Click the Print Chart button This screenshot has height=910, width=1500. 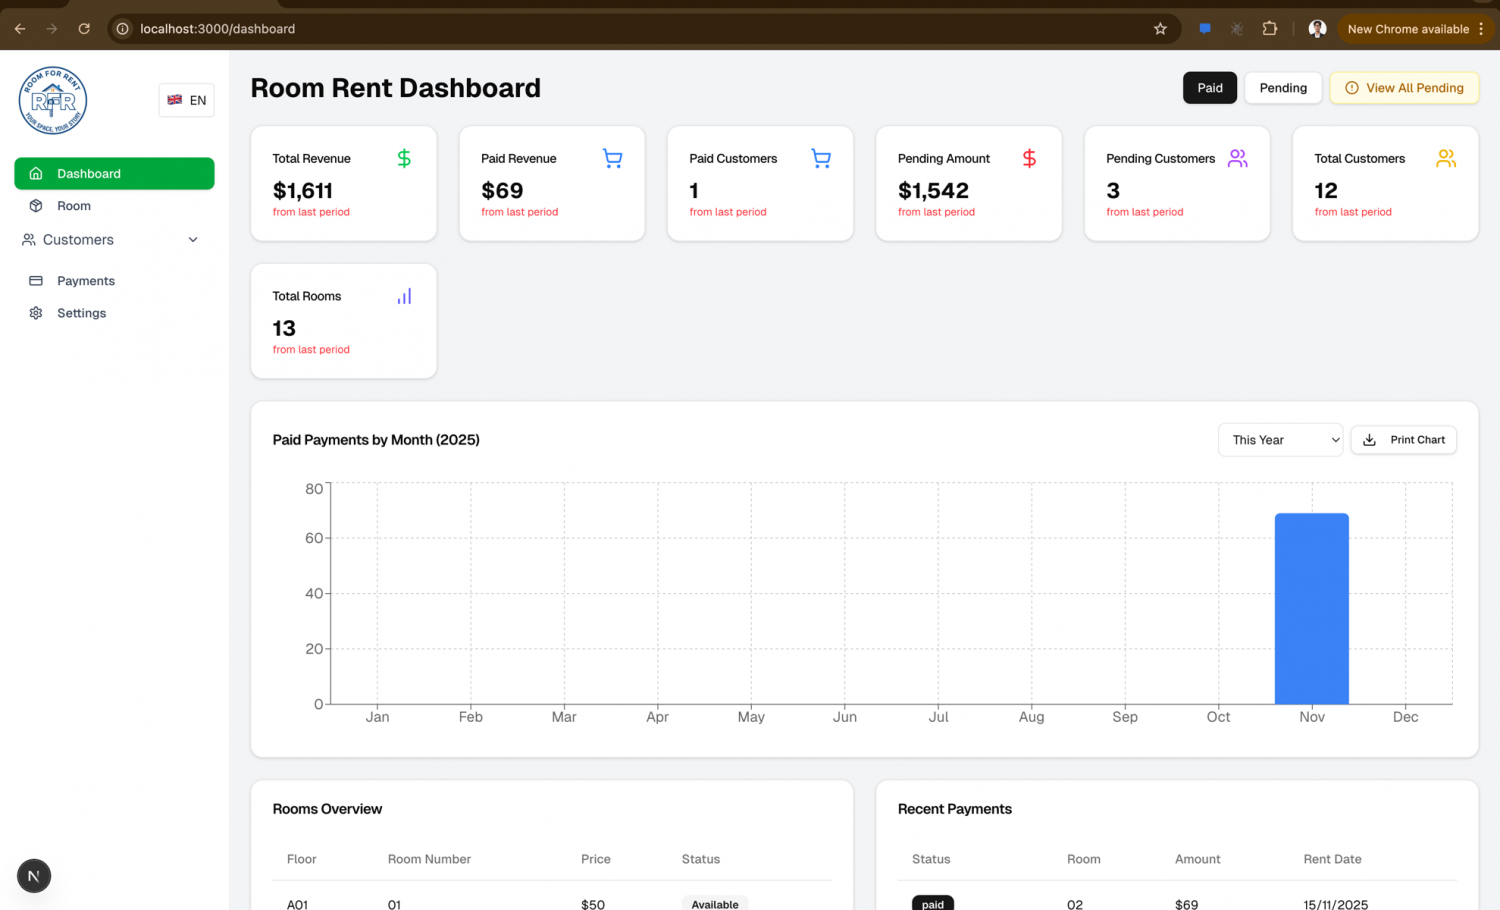1404,440
